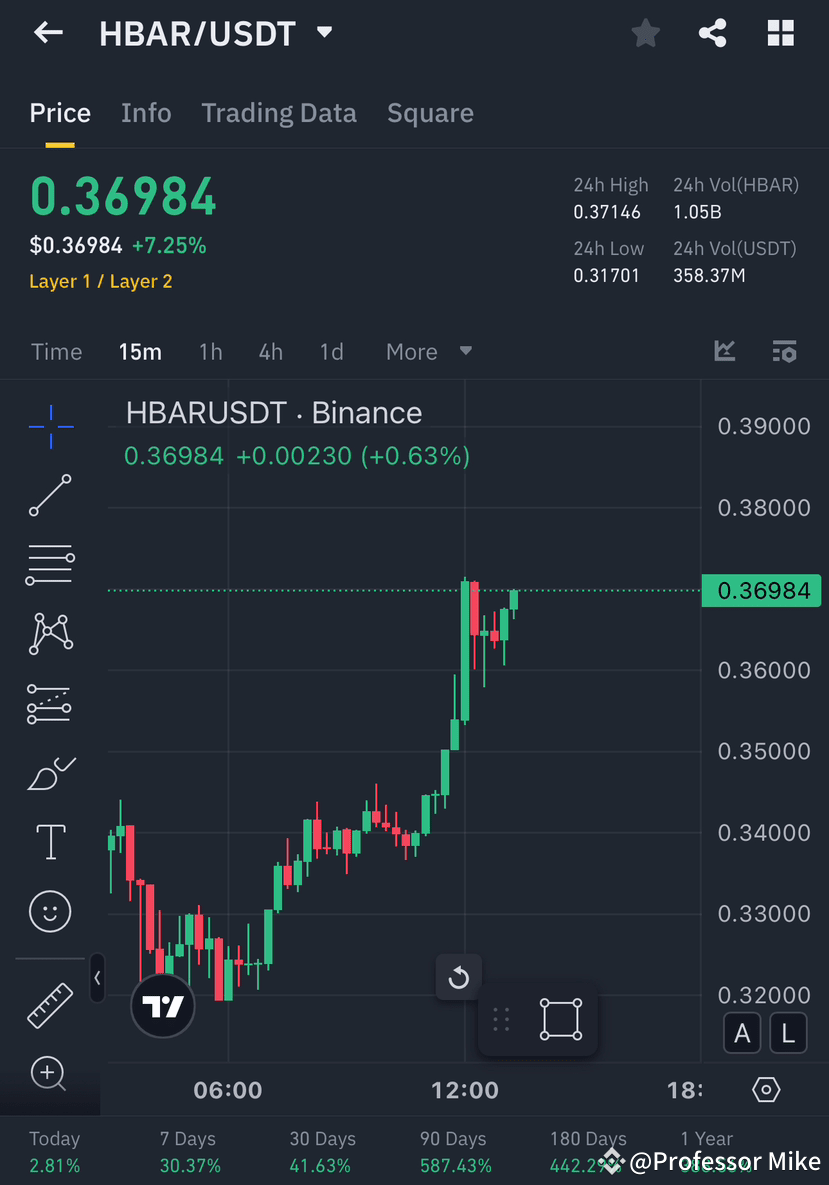Refresh the chart with the reload button
The width and height of the screenshot is (829, 1185).
point(458,977)
